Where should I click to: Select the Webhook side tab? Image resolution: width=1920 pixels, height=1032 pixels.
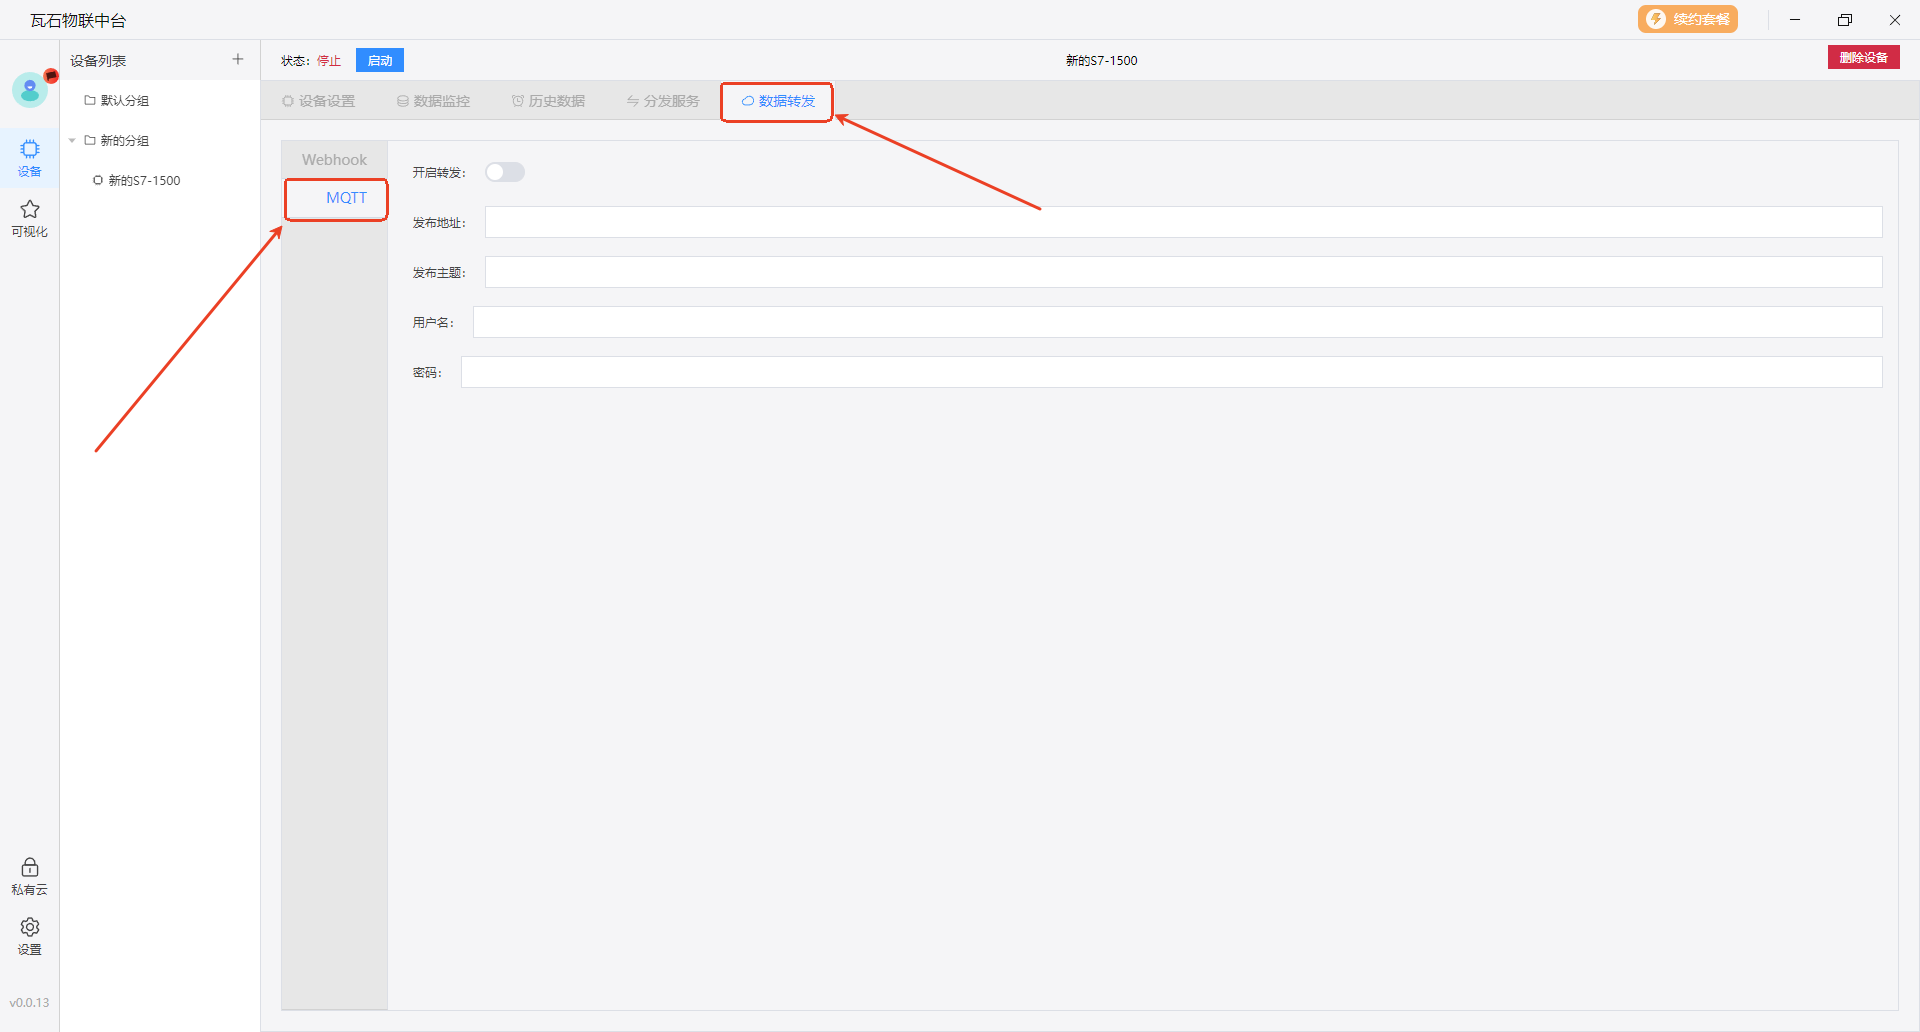[334, 160]
